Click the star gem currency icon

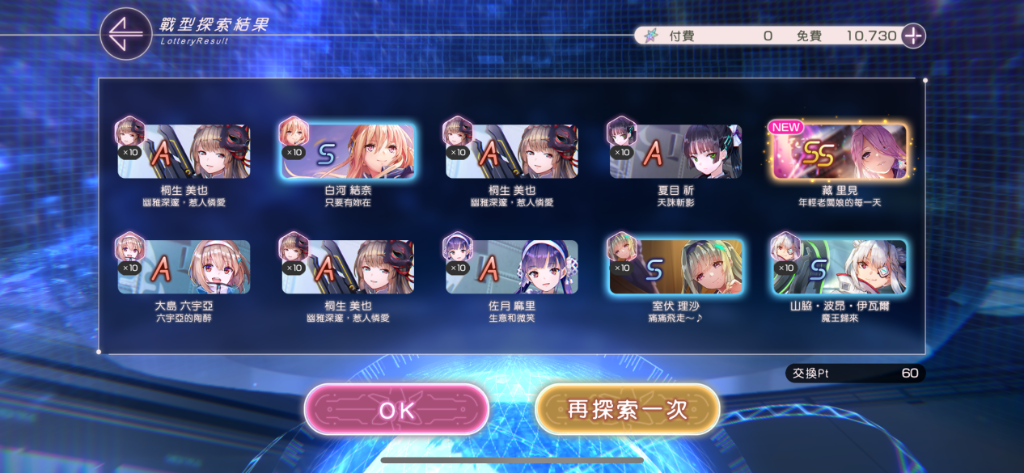tap(652, 36)
